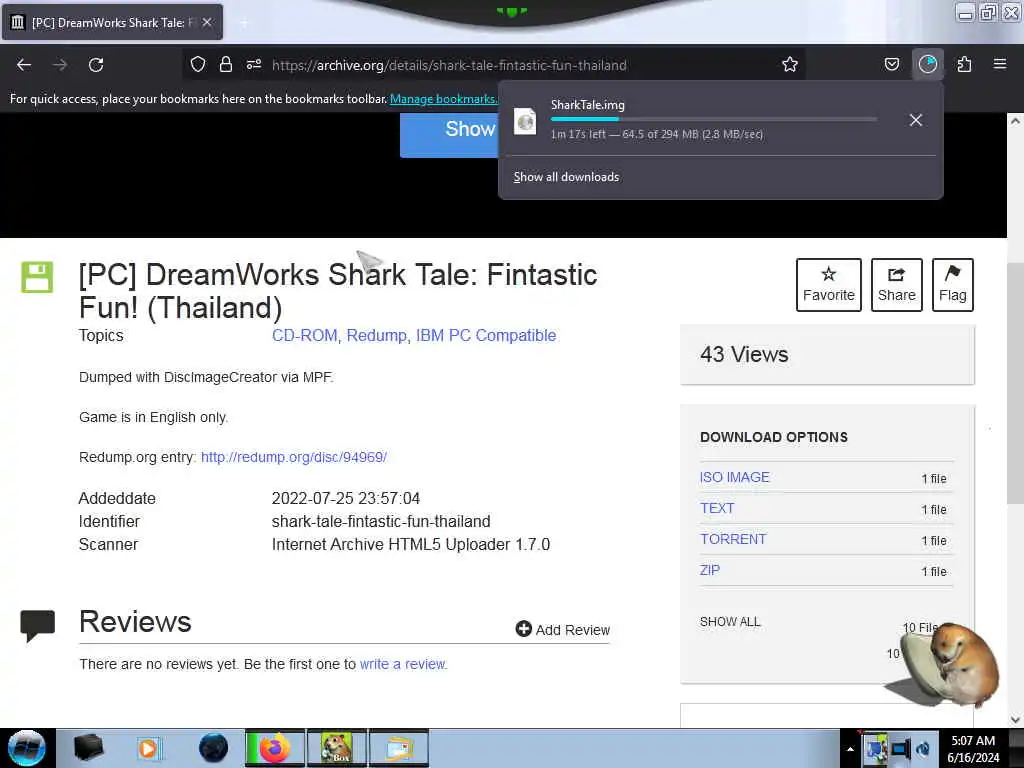
Task: Download the ISO IMAGE option
Action: 735,477
